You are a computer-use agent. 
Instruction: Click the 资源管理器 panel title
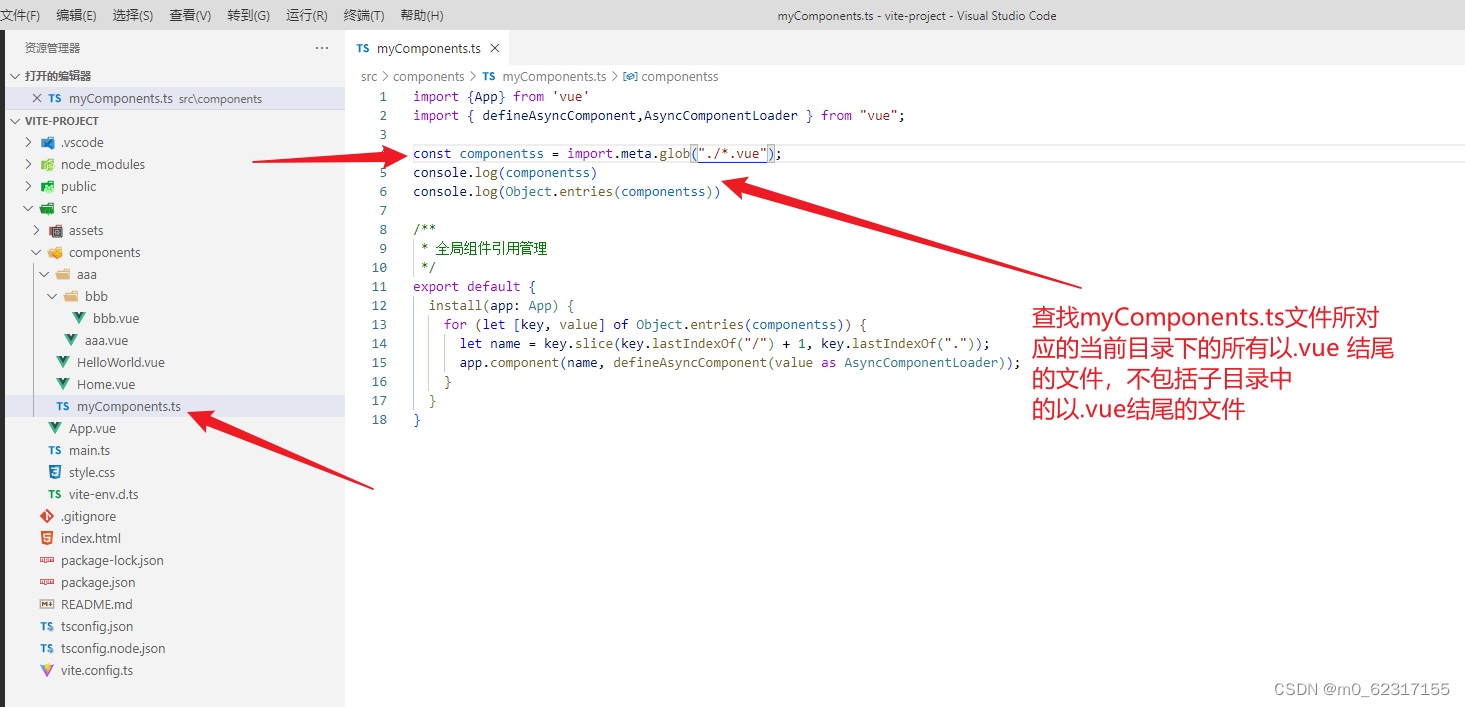click(52, 48)
